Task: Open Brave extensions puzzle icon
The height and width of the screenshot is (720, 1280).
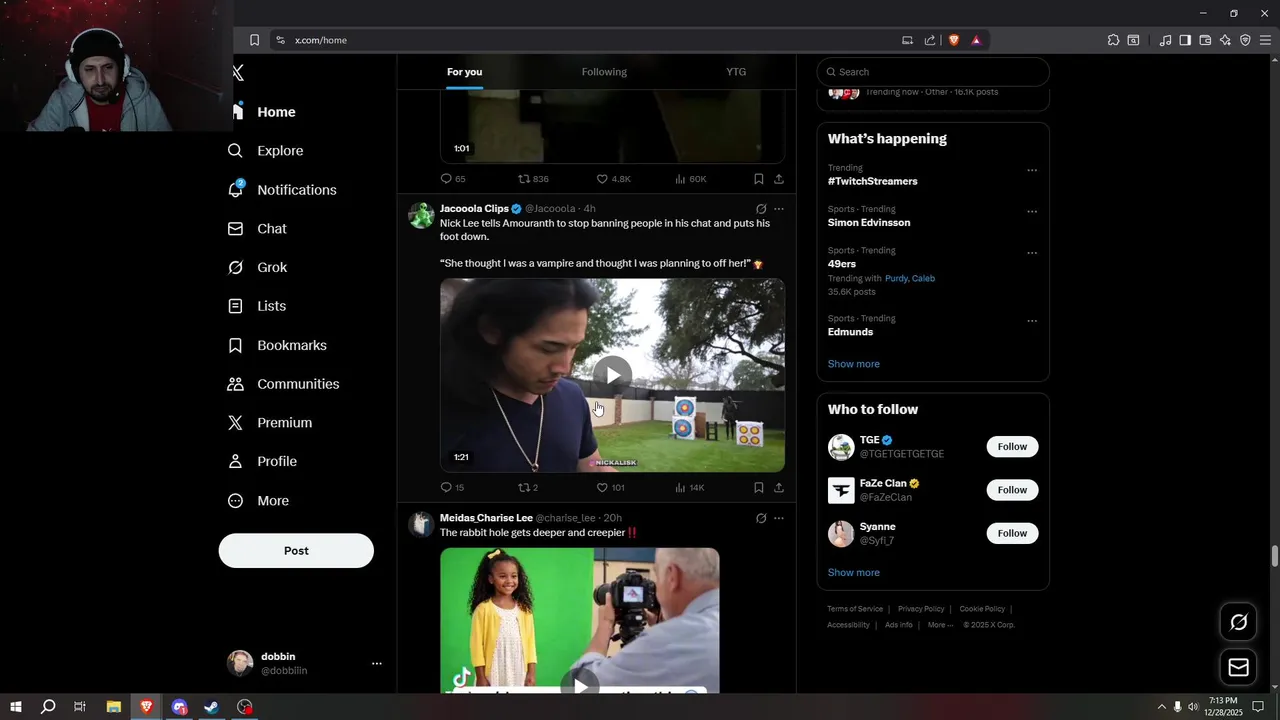Action: point(1113,40)
